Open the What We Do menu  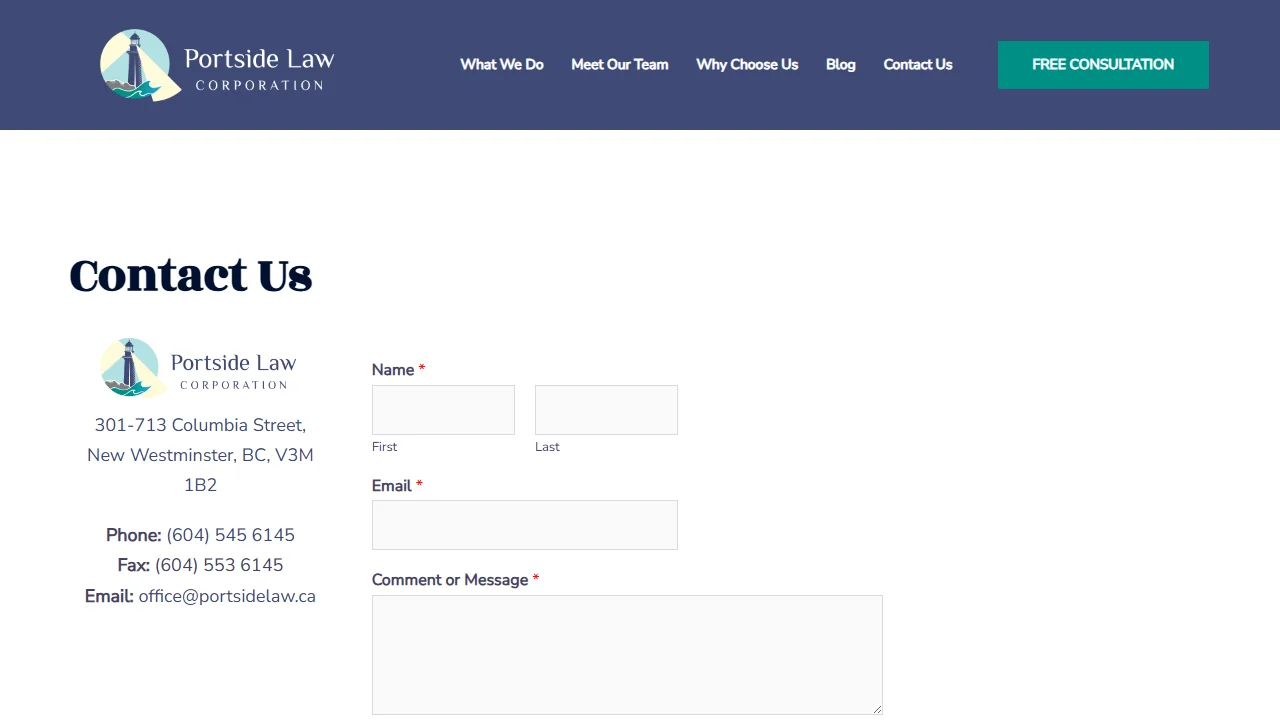coord(502,65)
